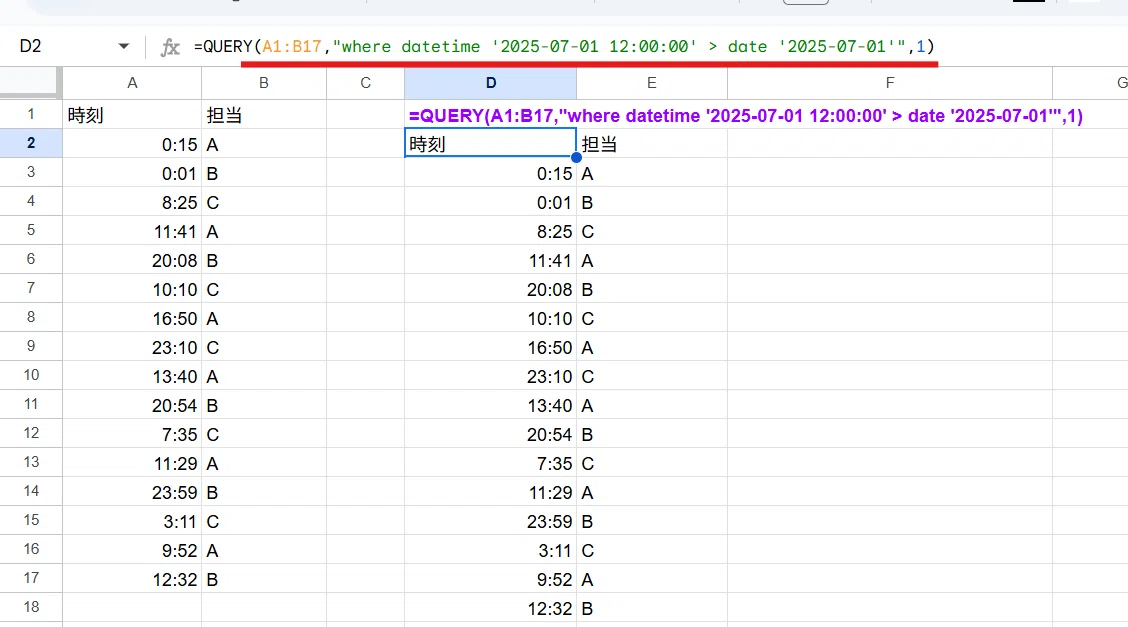Click cell D14 showing 11:29

coord(491,492)
